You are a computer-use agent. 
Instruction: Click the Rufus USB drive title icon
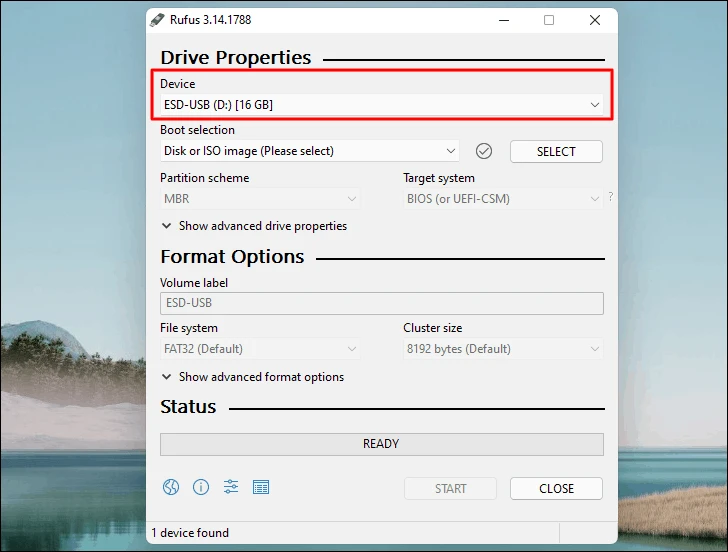[x=157, y=20]
